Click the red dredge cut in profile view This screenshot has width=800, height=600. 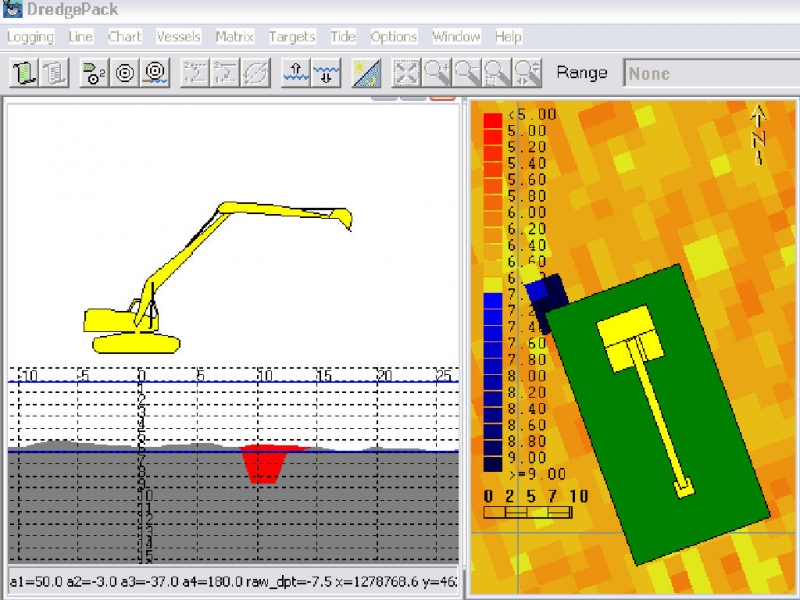[x=263, y=463]
